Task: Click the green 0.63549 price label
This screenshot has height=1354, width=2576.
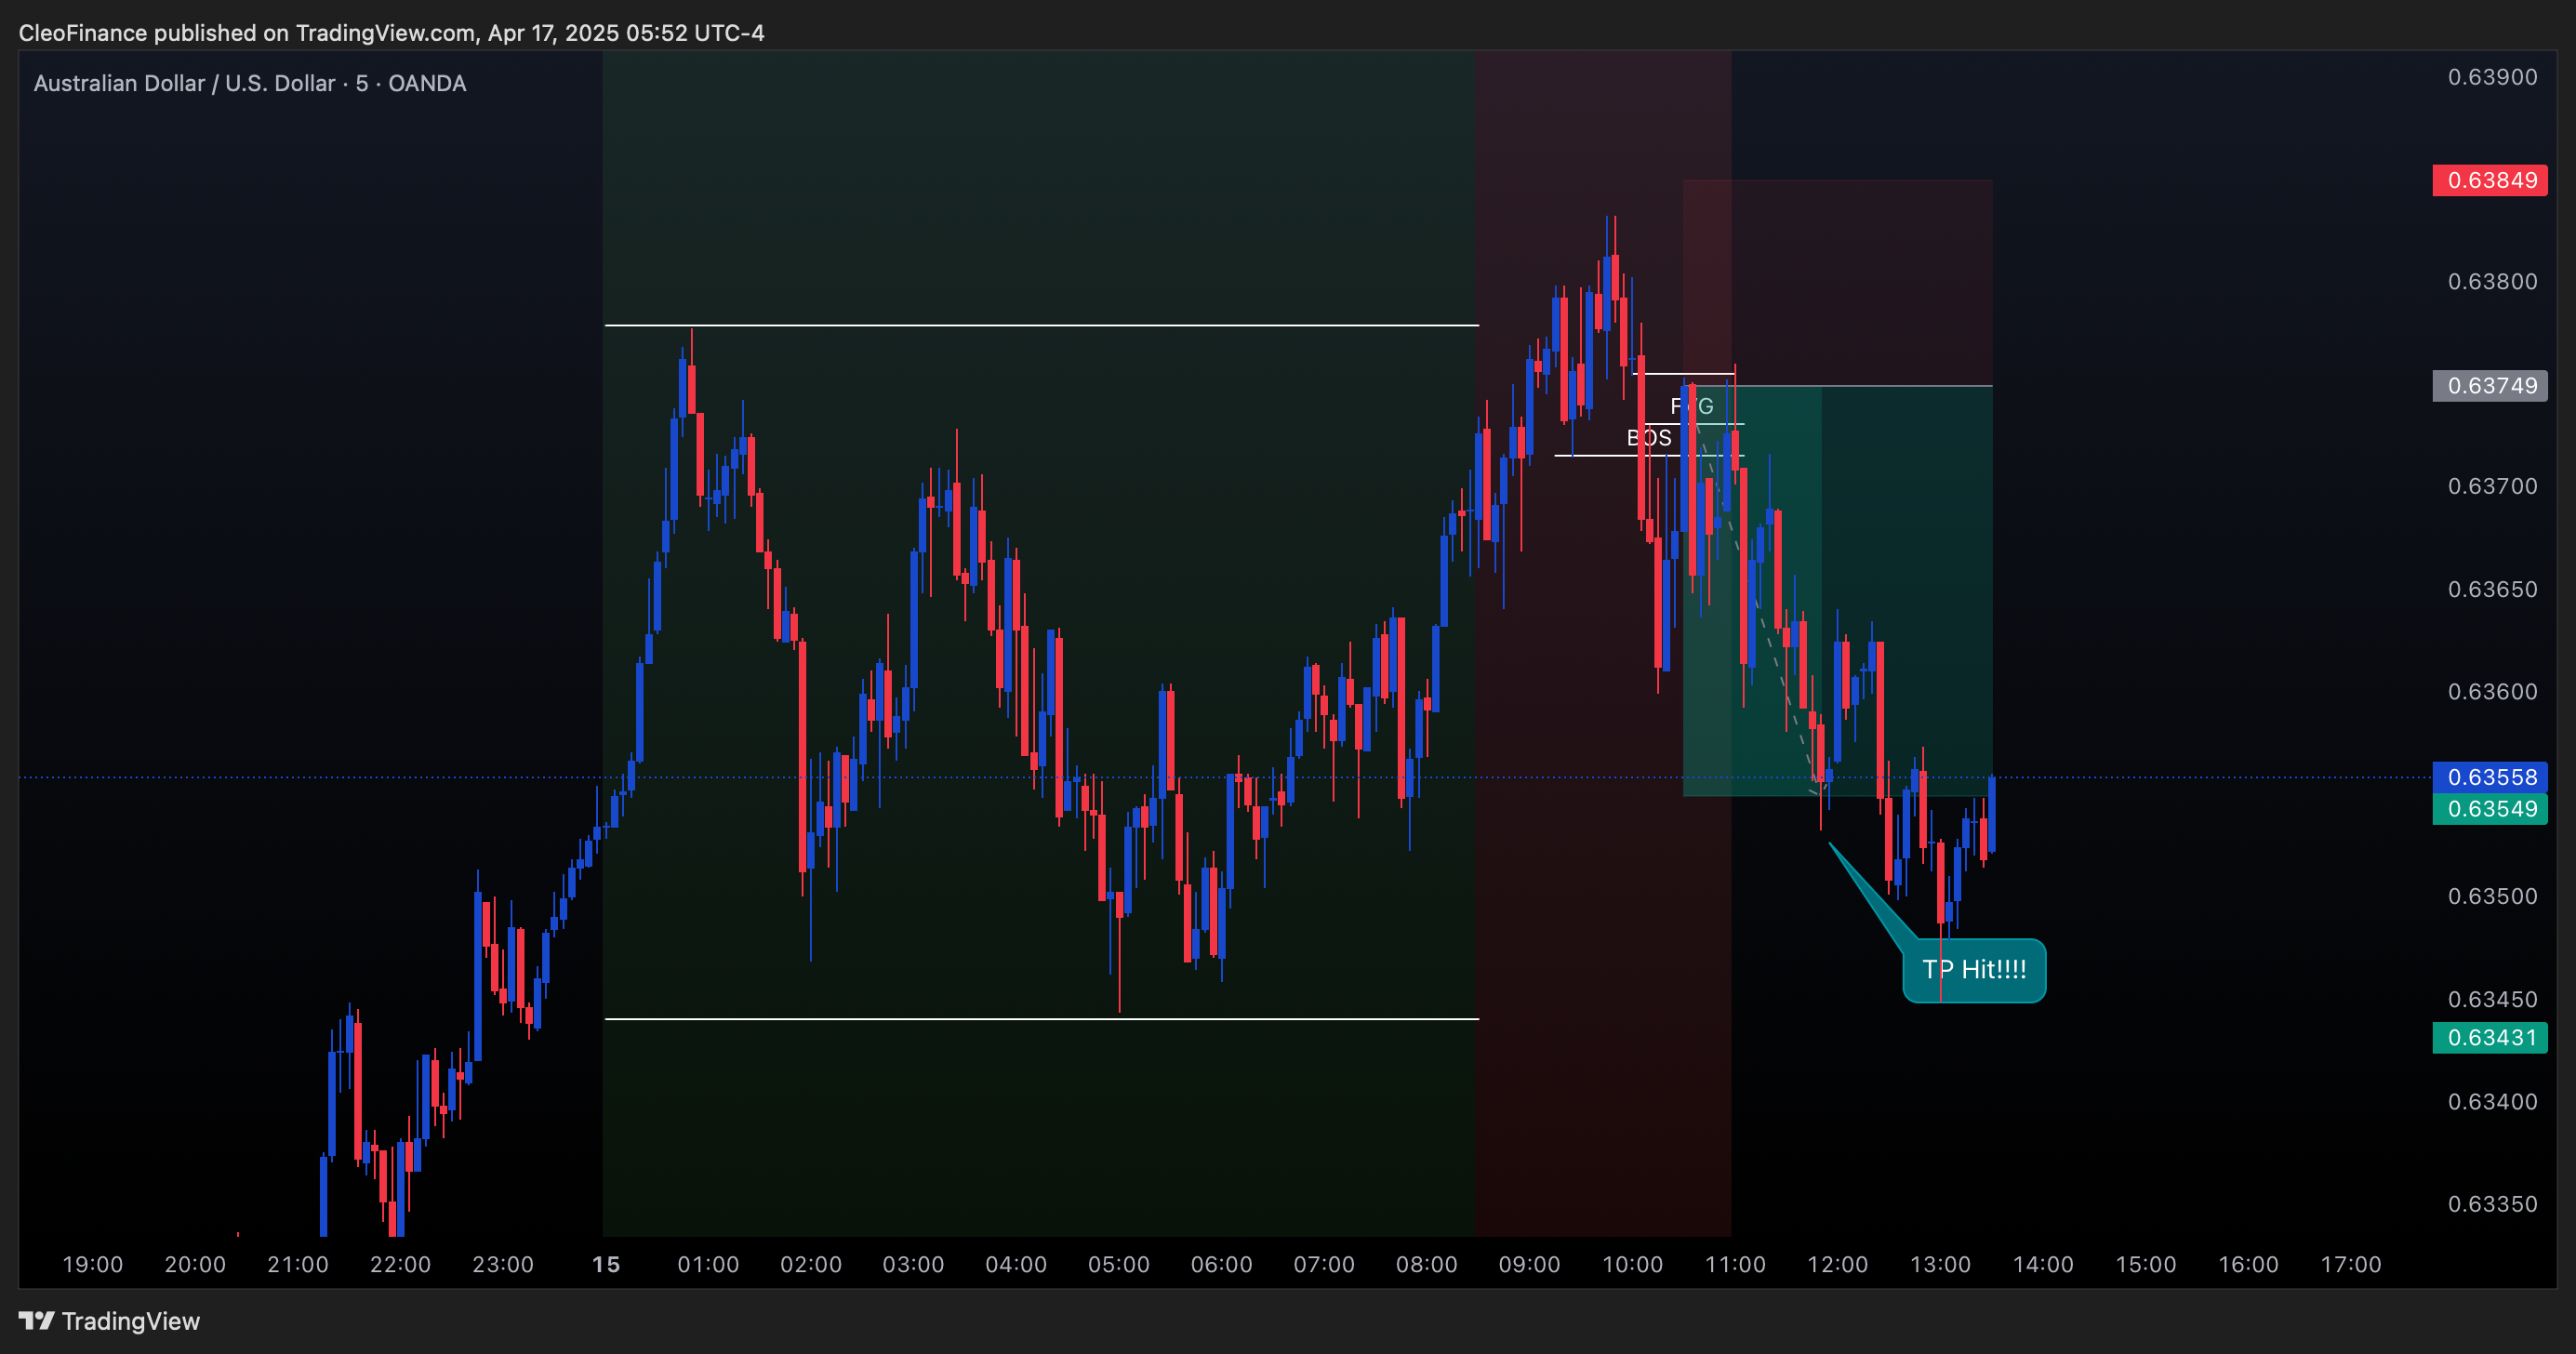Action: click(x=2490, y=808)
